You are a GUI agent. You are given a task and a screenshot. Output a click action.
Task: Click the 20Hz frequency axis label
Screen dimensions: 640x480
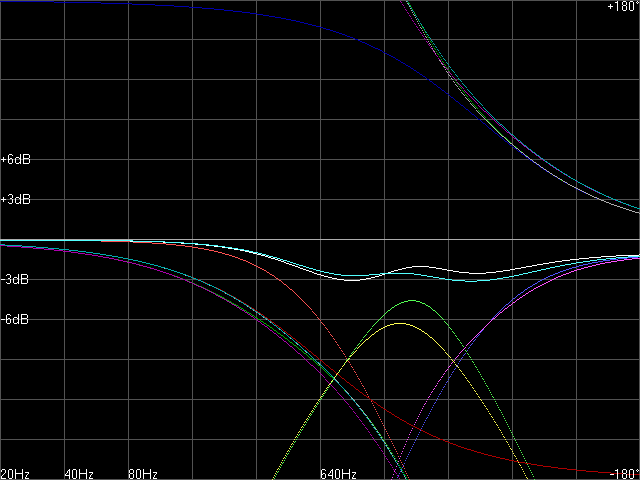point(15,473)
